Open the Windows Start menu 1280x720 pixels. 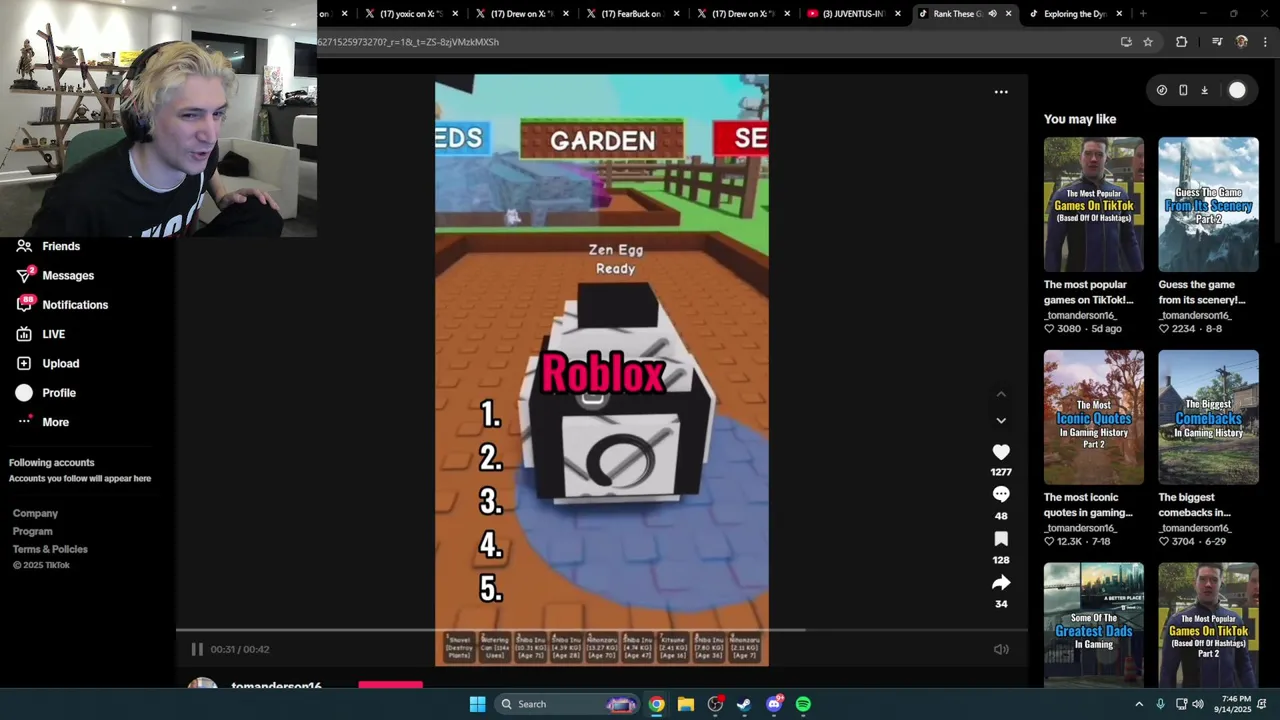click(477, 704)
